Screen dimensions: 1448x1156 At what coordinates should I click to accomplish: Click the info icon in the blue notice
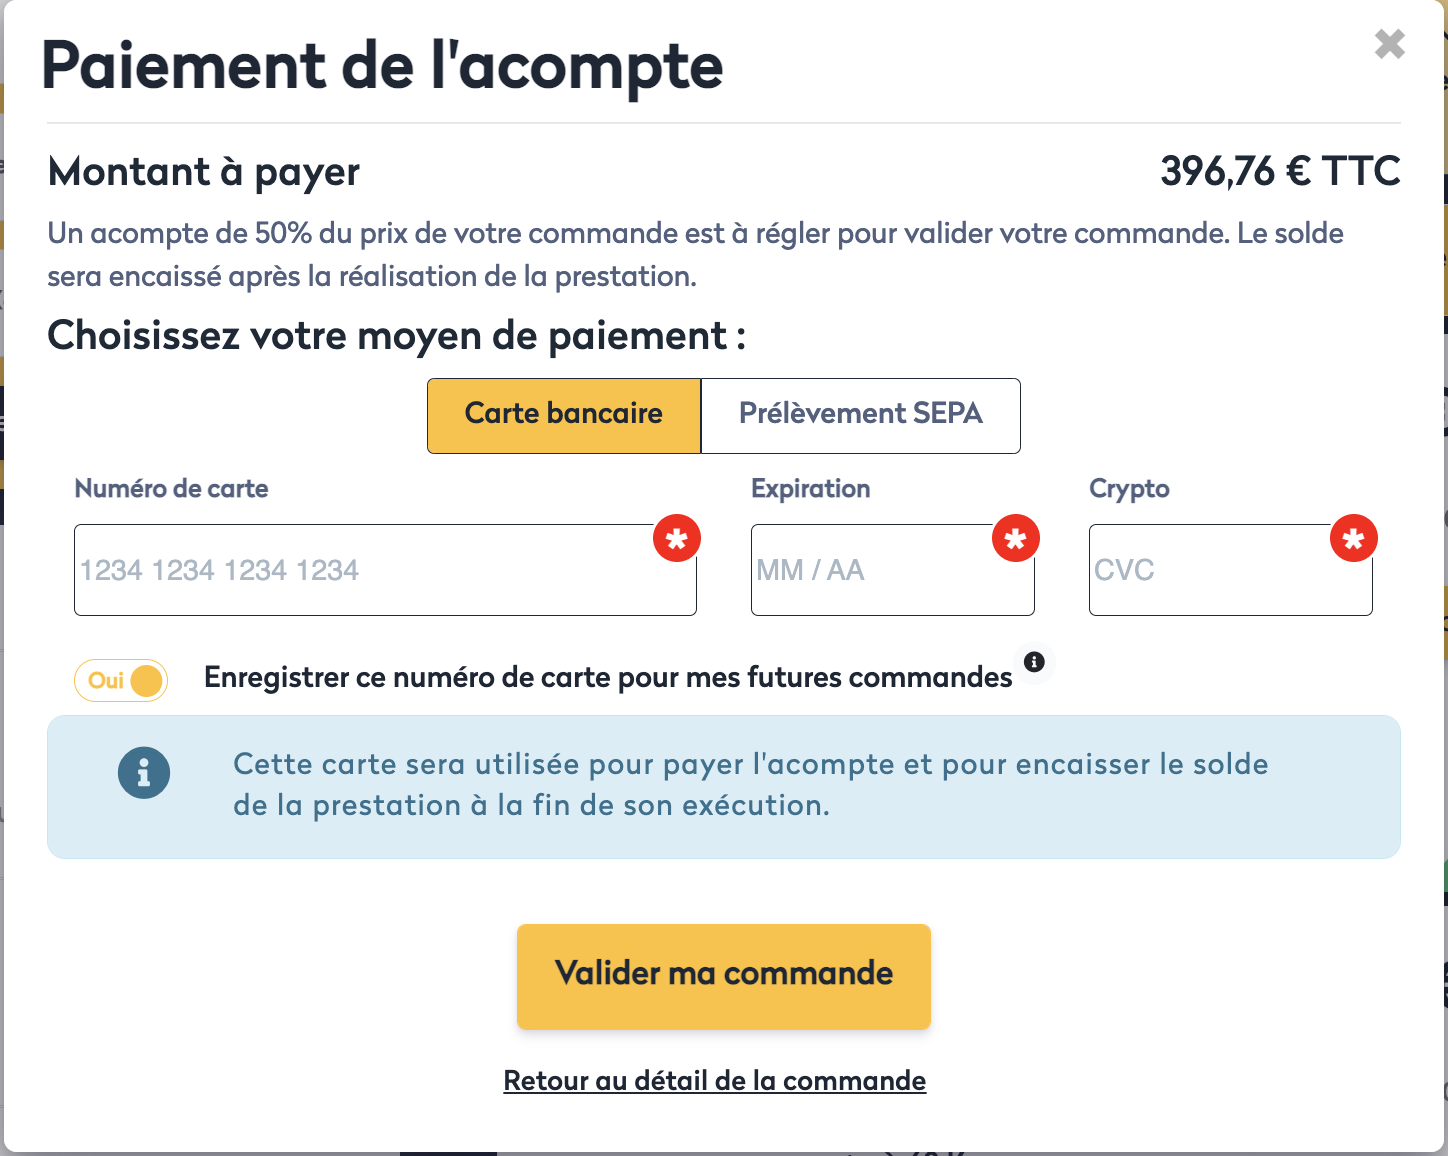(144, 773)
